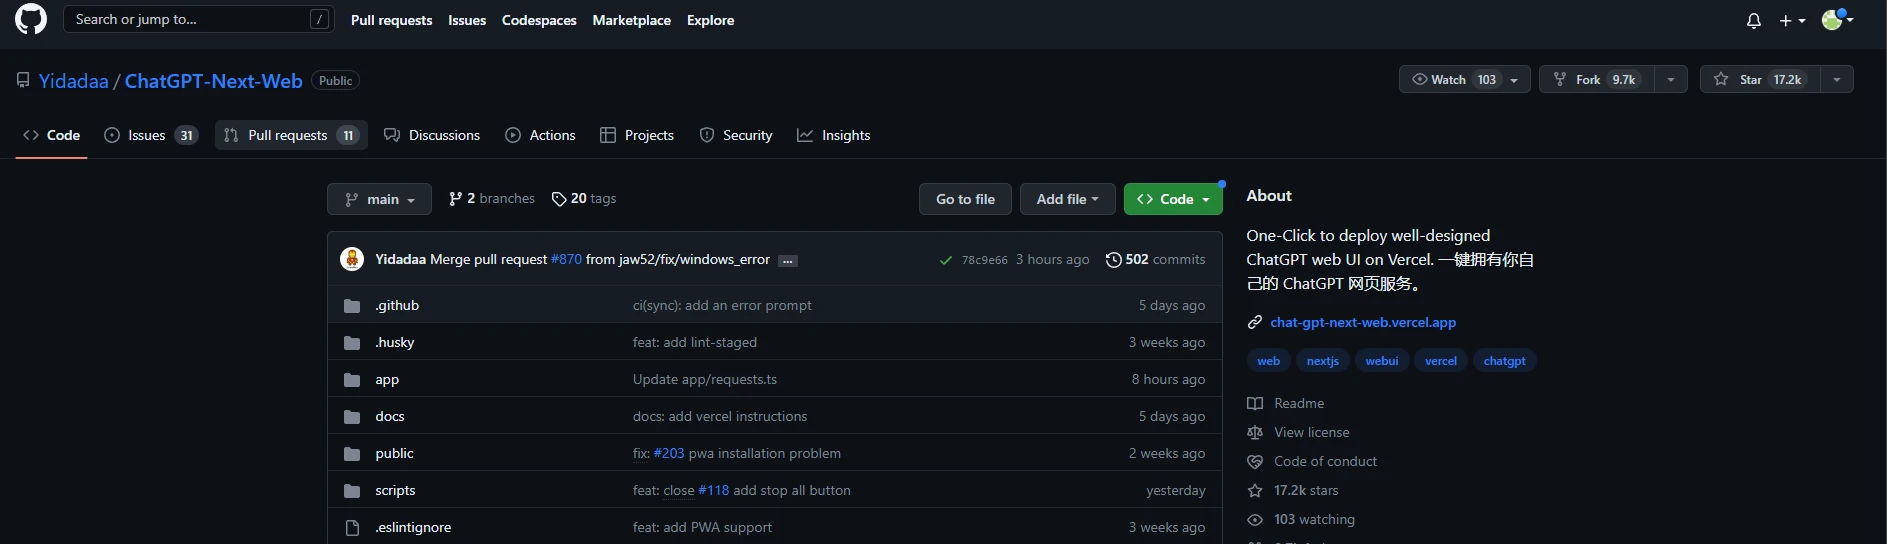
Task: Click the green commit status checkmark
Action: (945, 260)
